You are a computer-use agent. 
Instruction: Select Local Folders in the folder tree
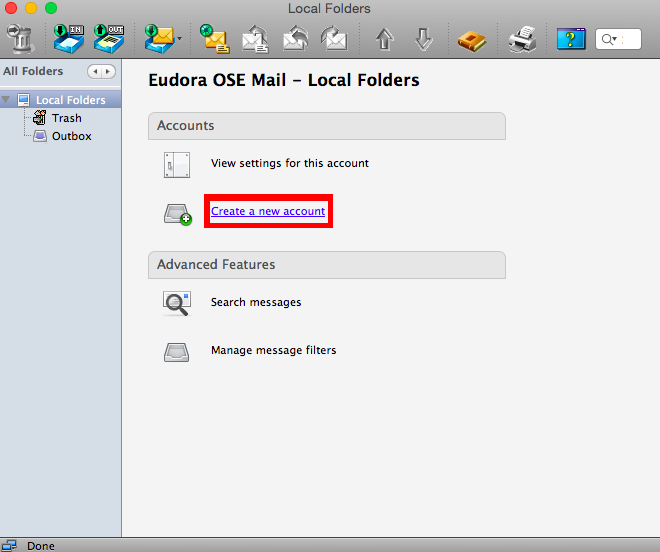70,100
